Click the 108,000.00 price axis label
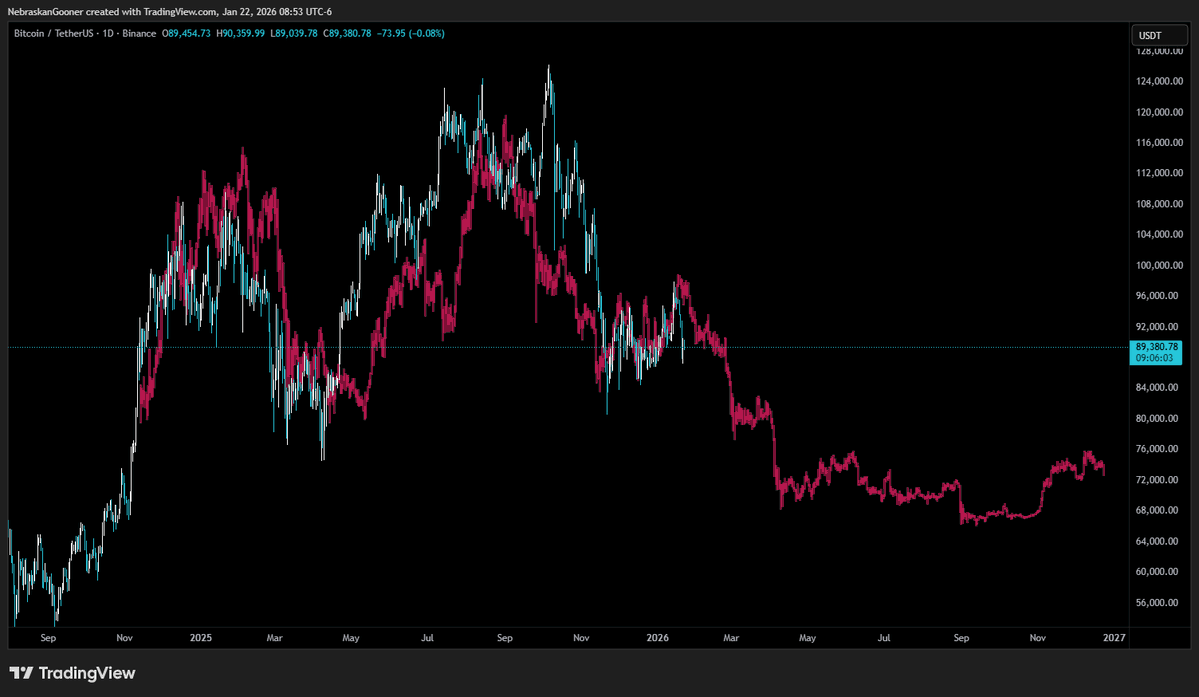1199x697 pixels. pyautogui.click(x=1159, y=204)
